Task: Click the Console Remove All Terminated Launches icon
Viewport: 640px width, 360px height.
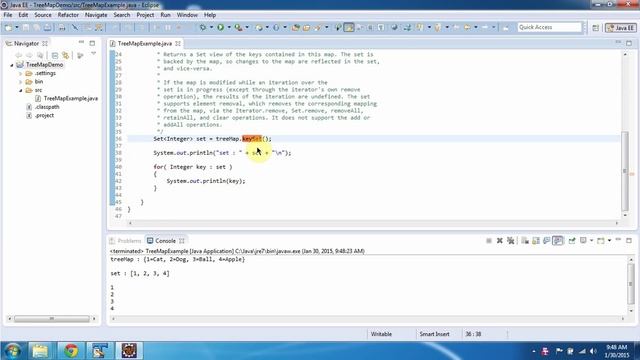Action: [511, 241]
